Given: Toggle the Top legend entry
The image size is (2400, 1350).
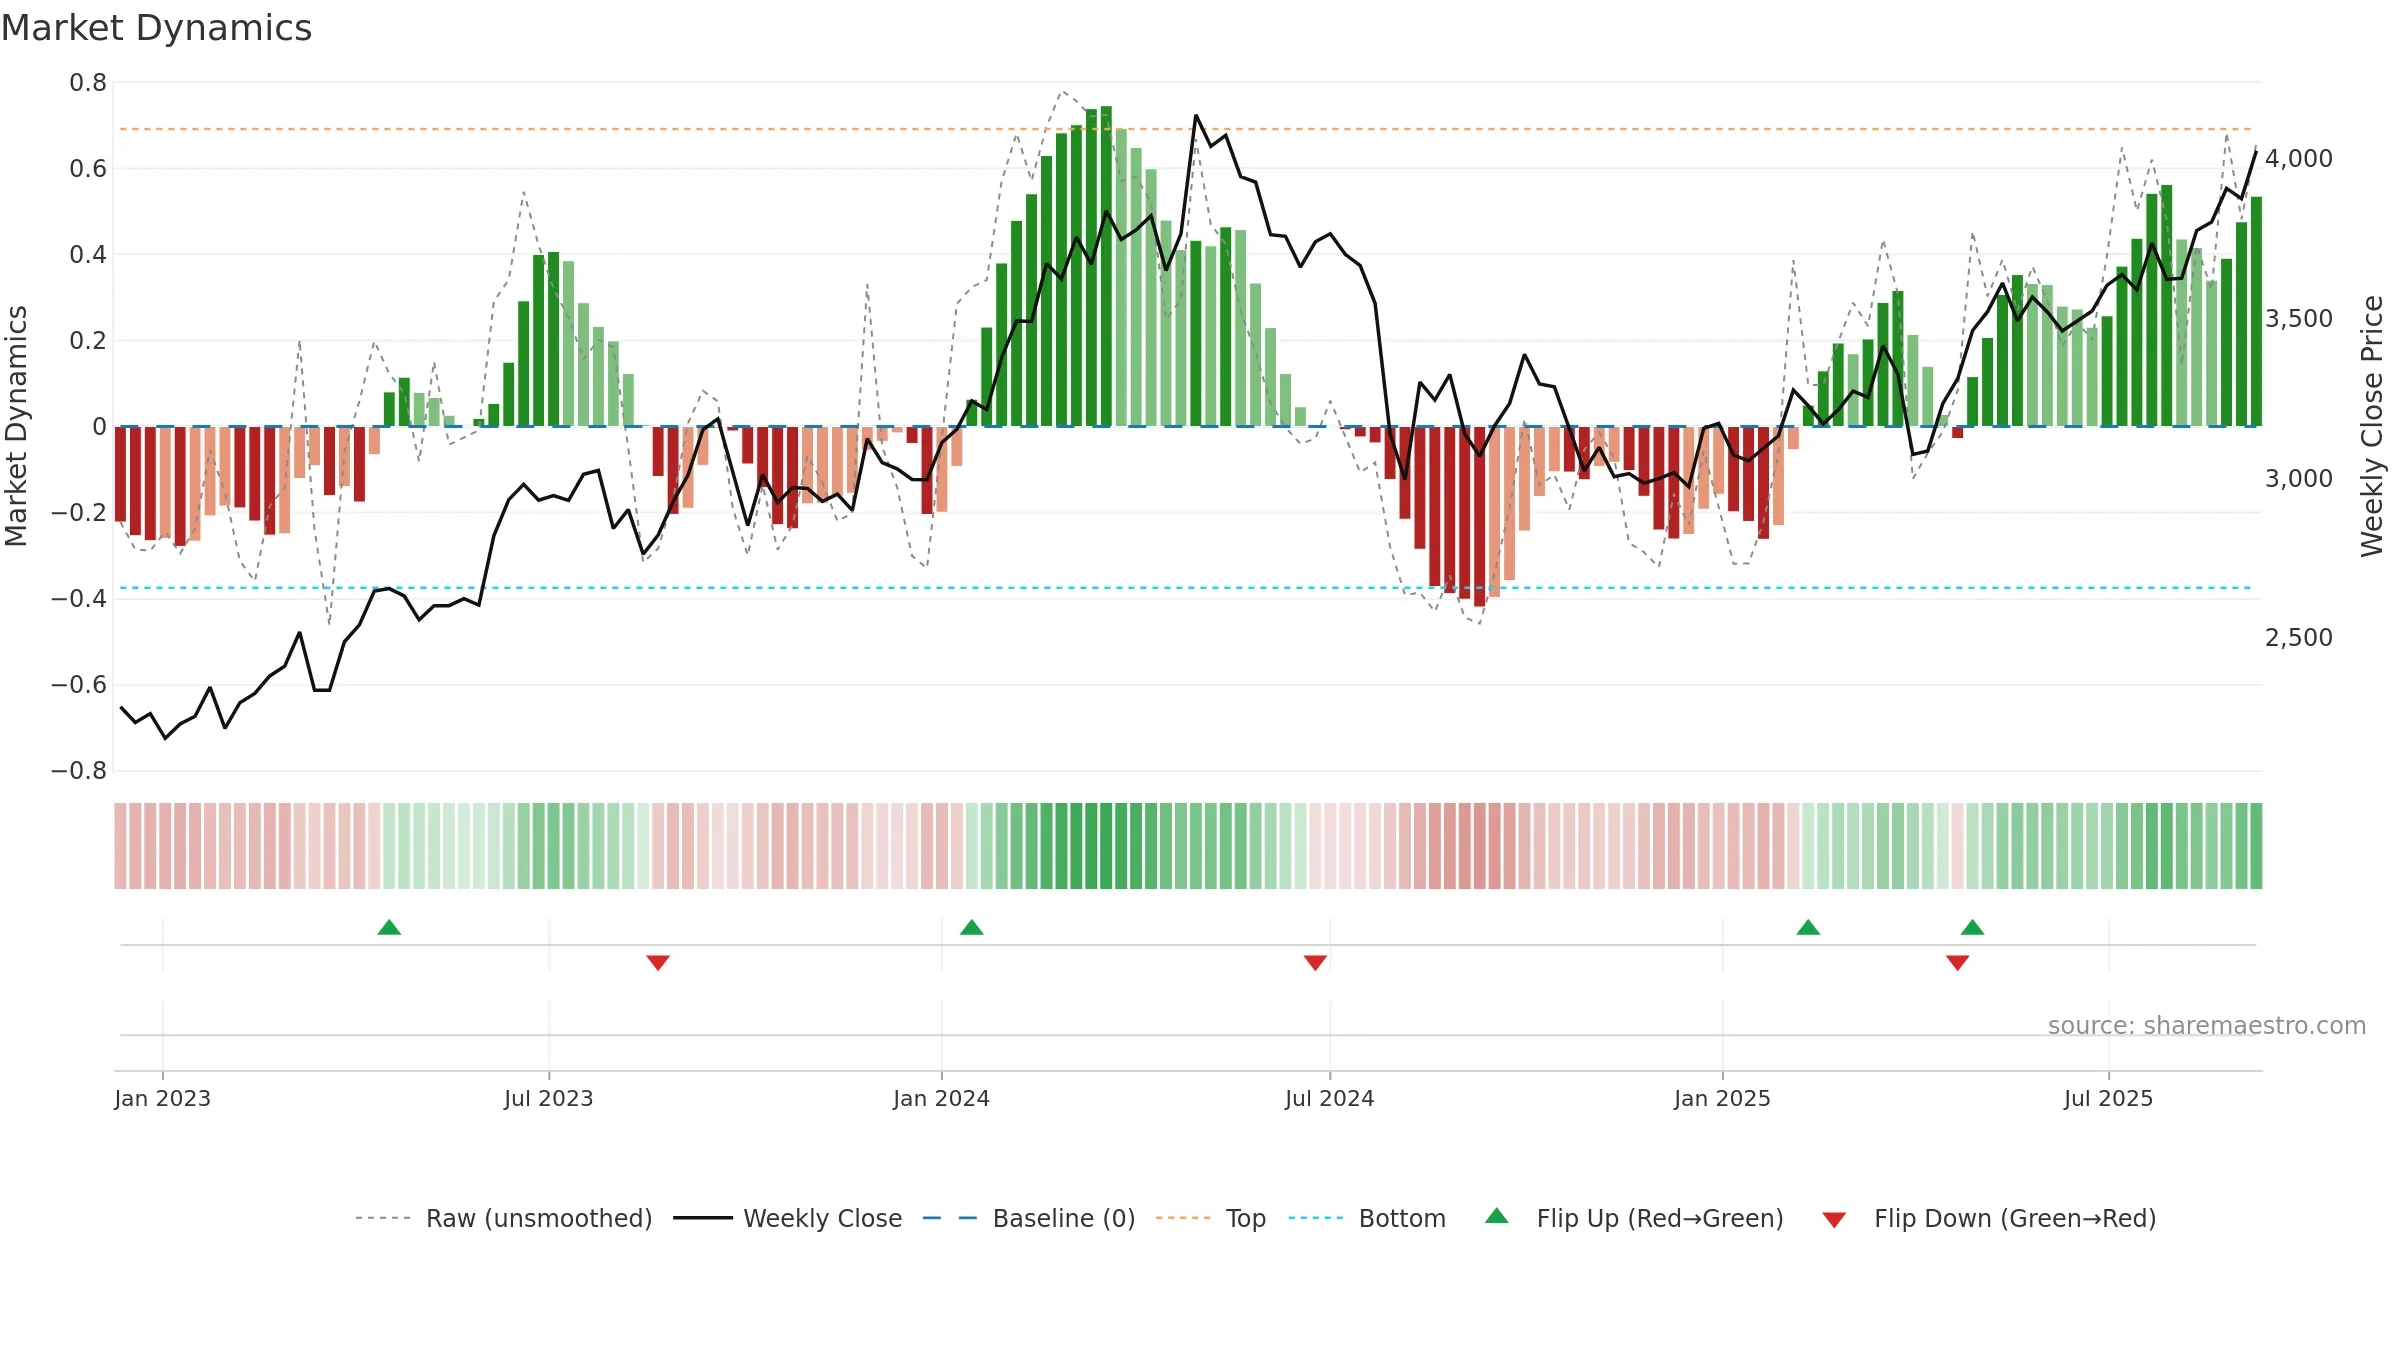Looking at the screenshot, I should click(1210, 1218).
